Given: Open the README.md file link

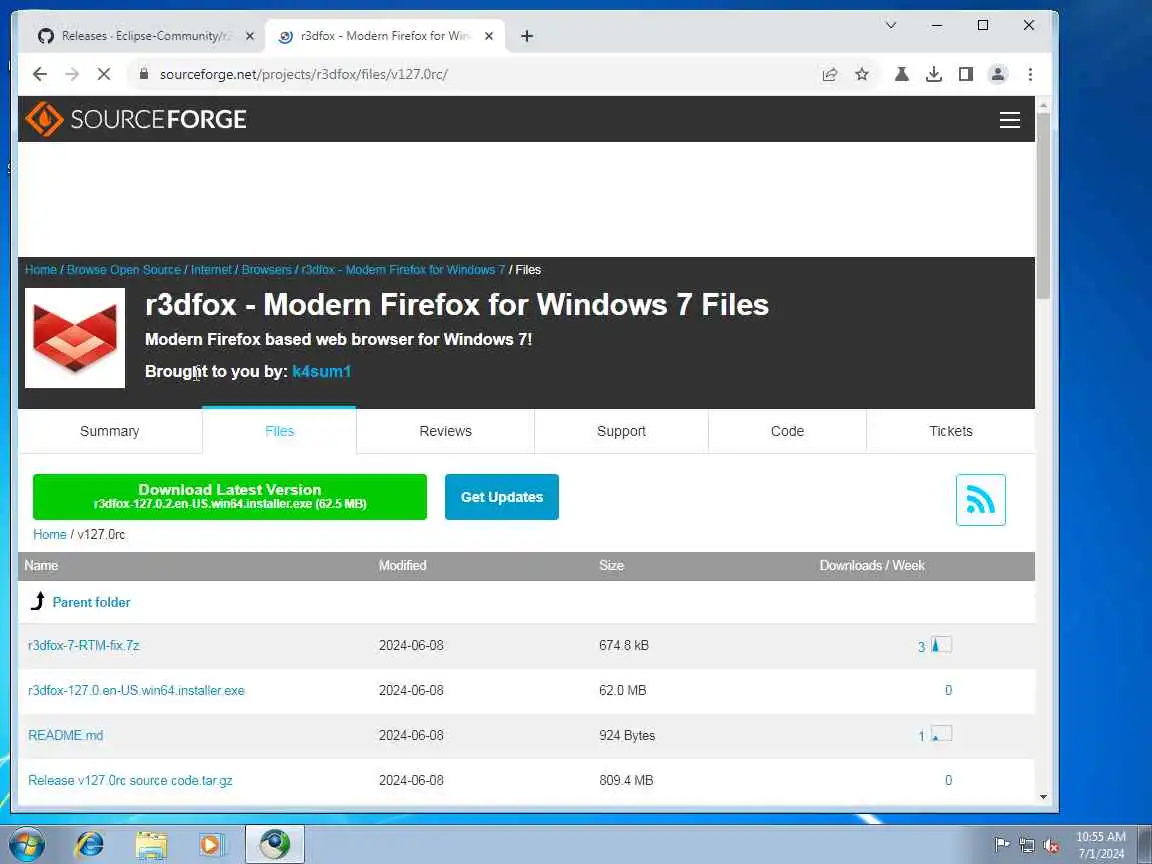Looking at the screenshot, I should (x=65, y=735).
